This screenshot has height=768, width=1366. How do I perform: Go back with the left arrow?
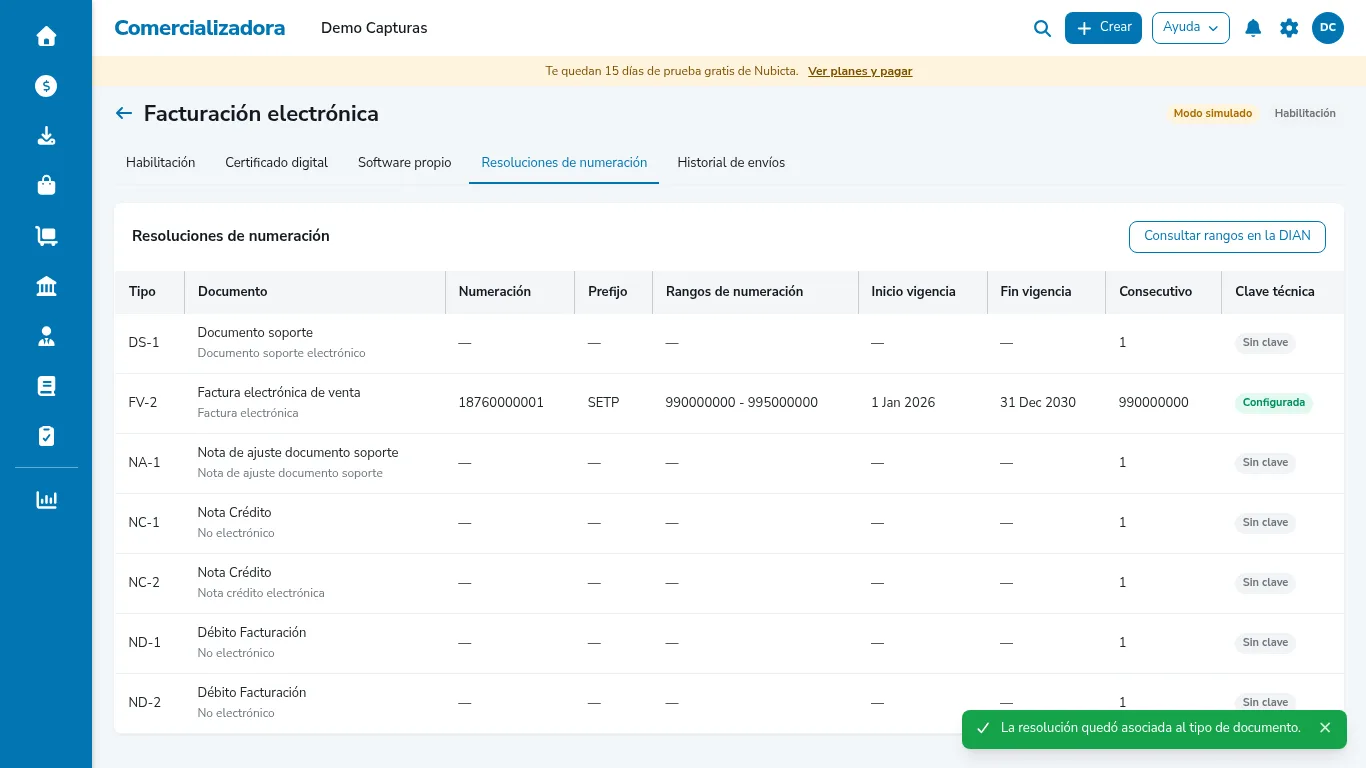tap(124, 113)
